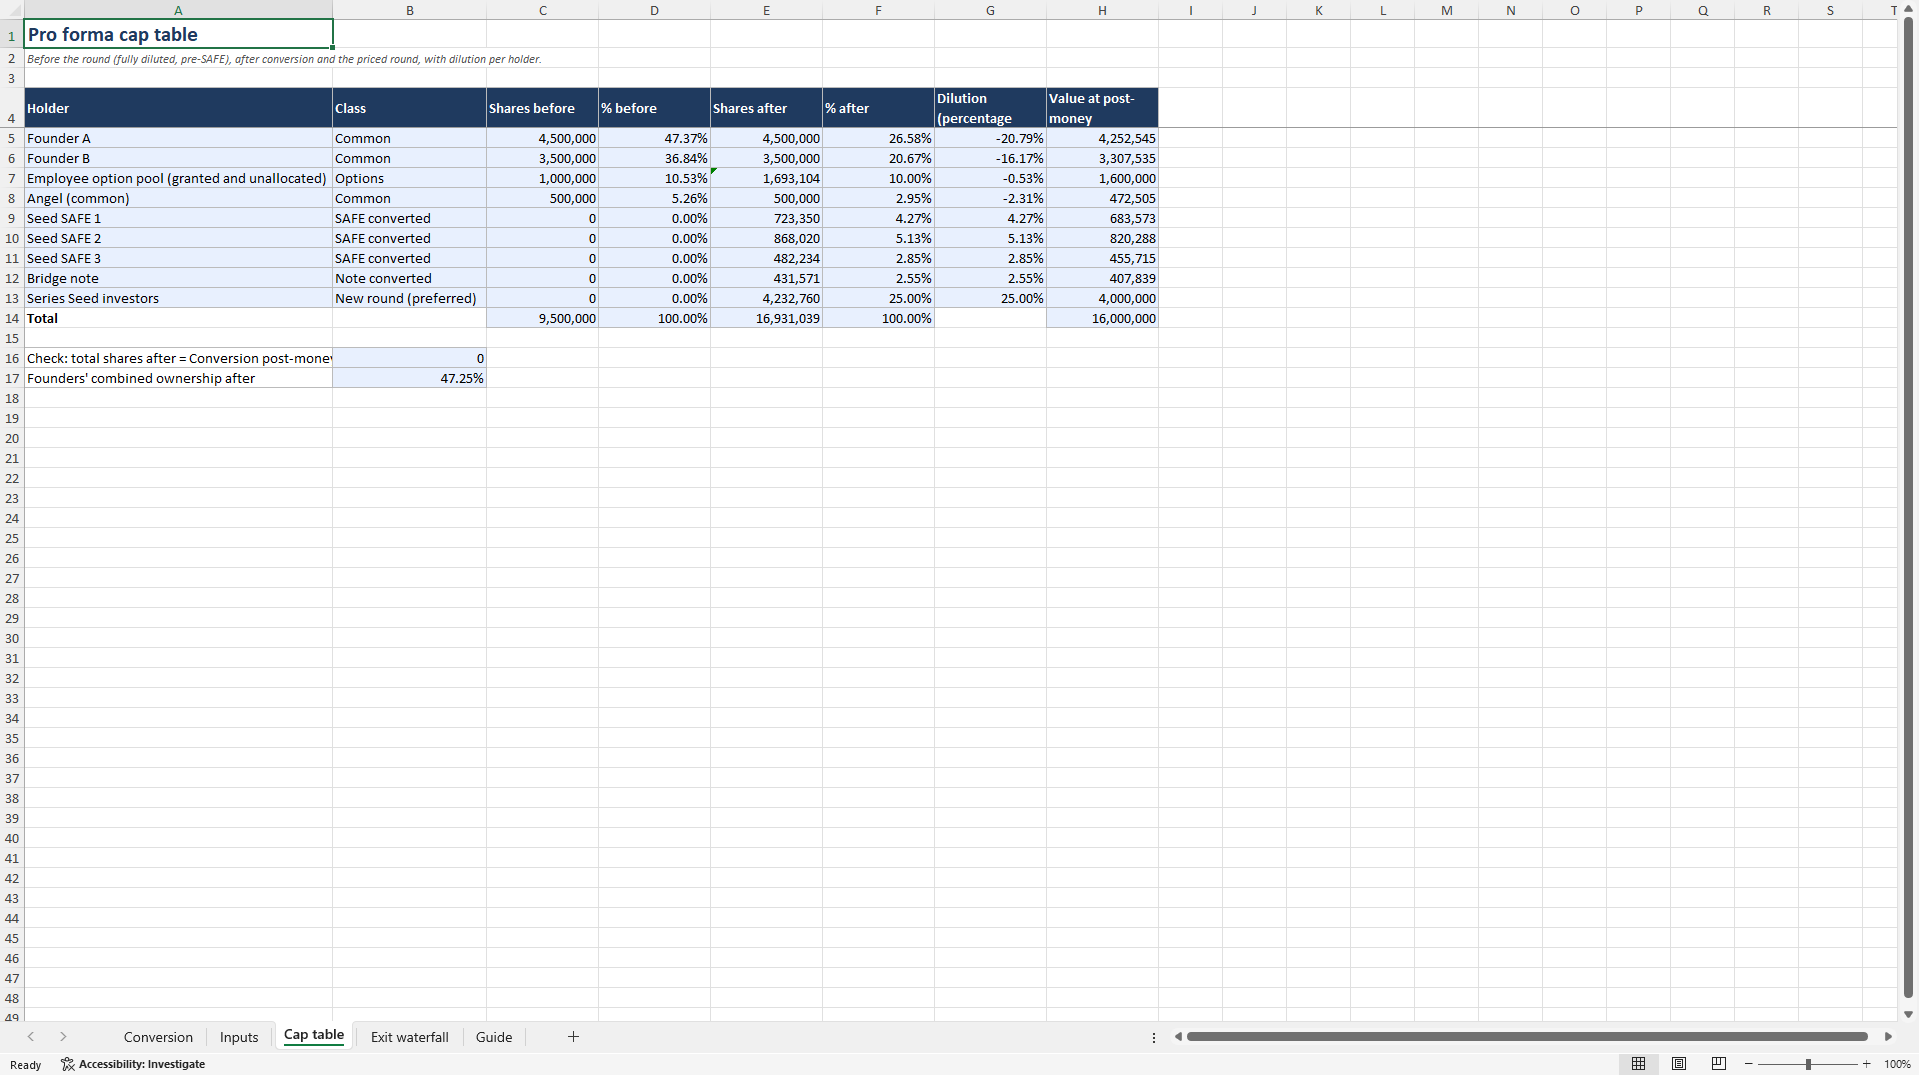
Task: Click zoom out minus icon
Action: pos(1748,1064)
